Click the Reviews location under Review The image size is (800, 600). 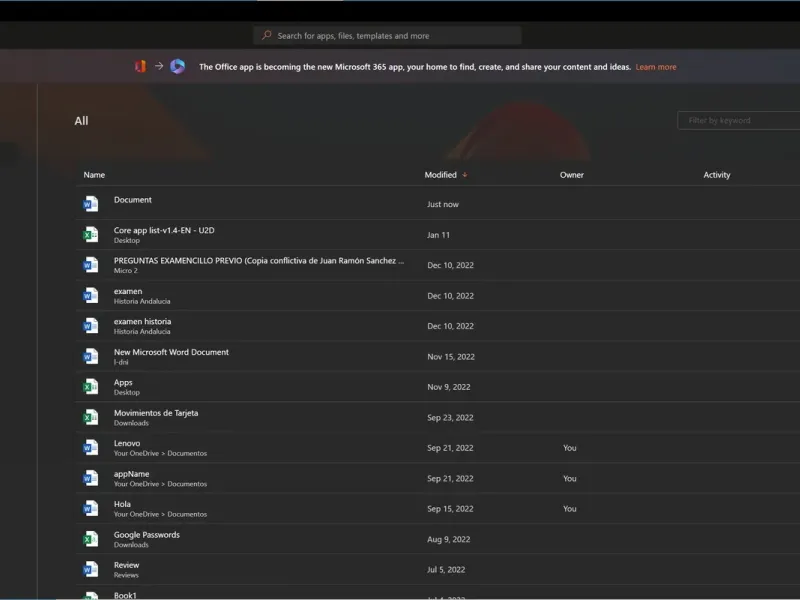[126, 575]
